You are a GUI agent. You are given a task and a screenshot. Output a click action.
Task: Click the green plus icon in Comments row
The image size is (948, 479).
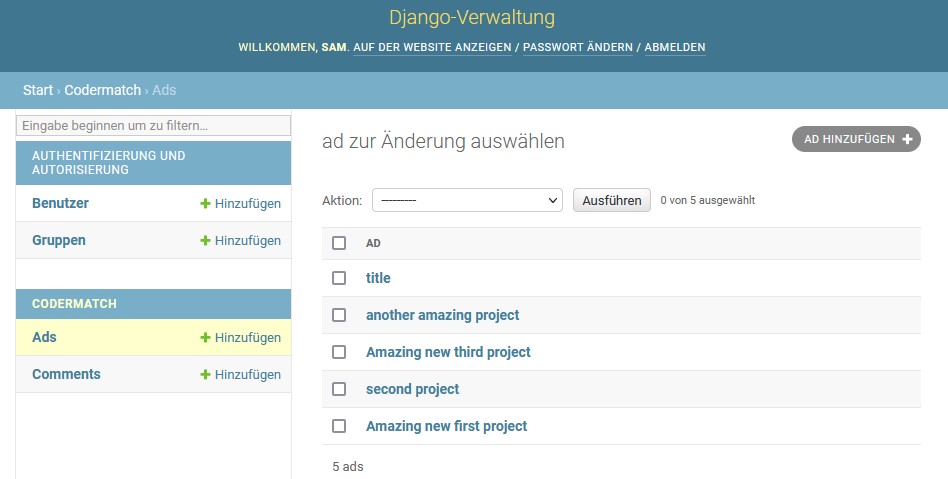[x=206, y=374]
